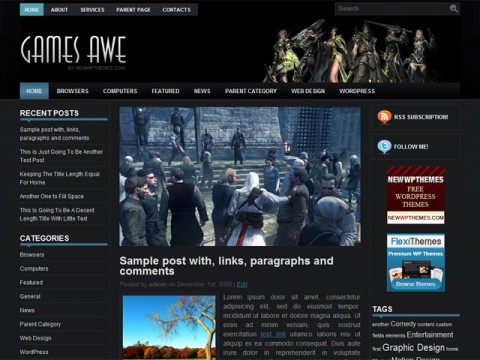Click the search magnifier icon

point(454,8)
